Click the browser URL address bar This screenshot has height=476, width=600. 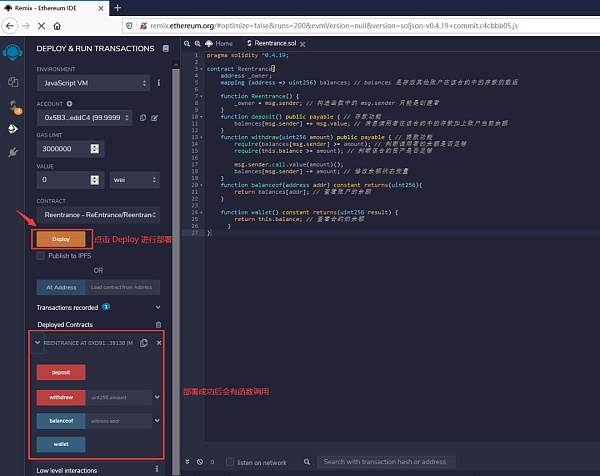pyautogui.click(x=360, y=26)
